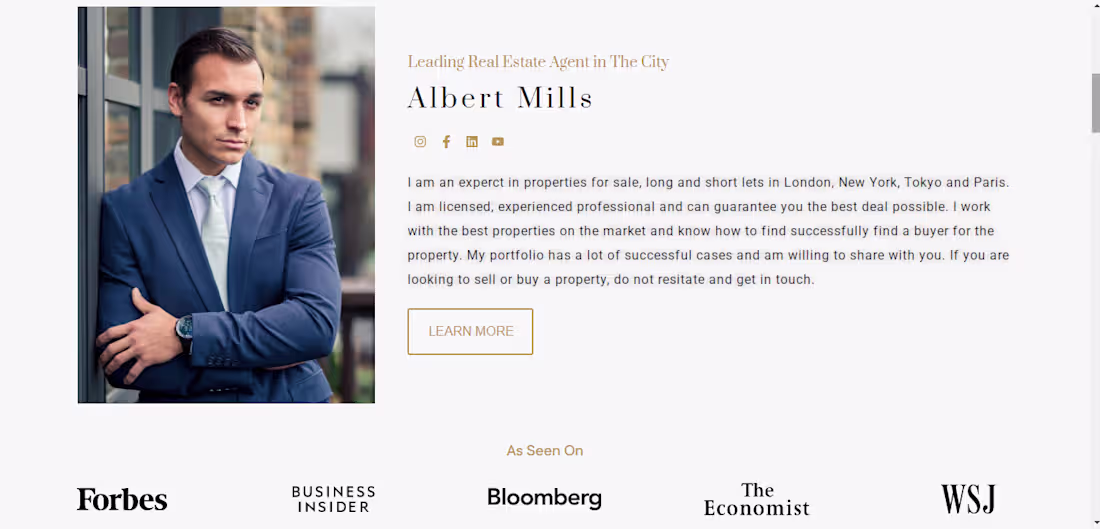Click the Forbes logo

coord(122,499)
